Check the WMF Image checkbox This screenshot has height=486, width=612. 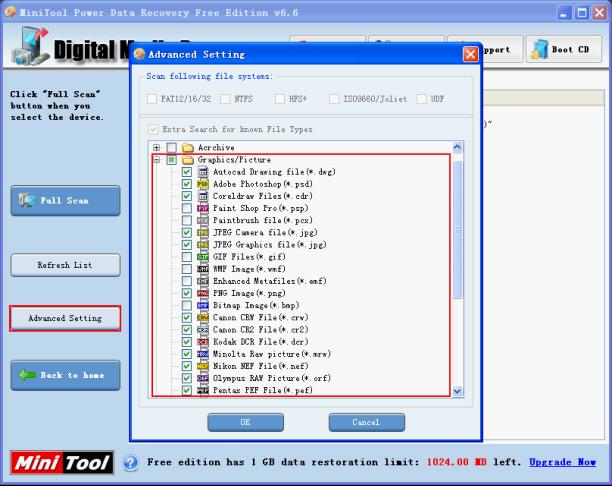(x=187, y=269)
